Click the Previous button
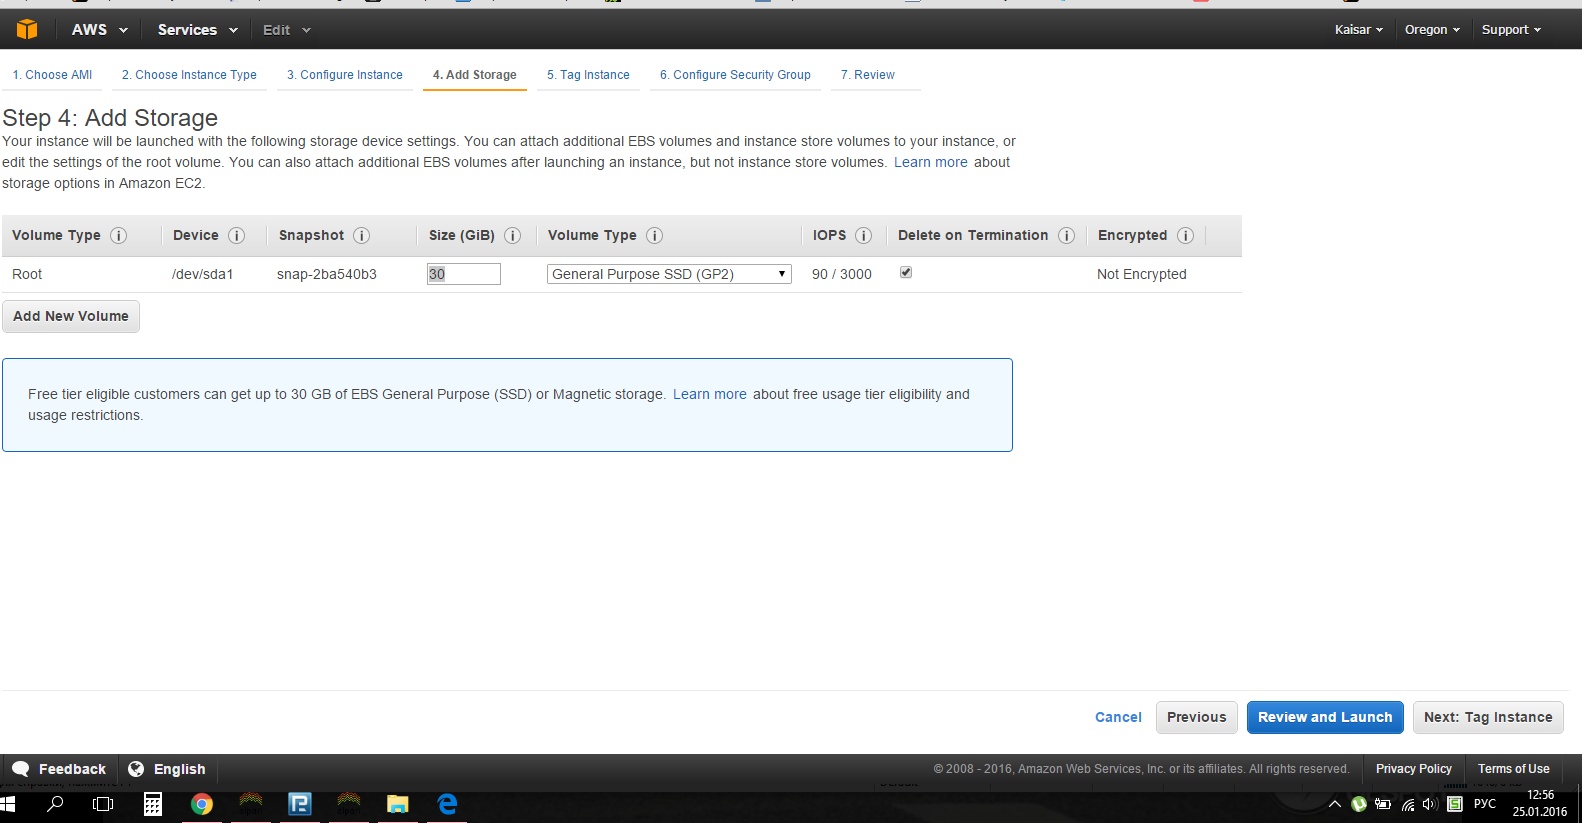The height and width of the screenshot is (823, 1582). coord(1197,717)
